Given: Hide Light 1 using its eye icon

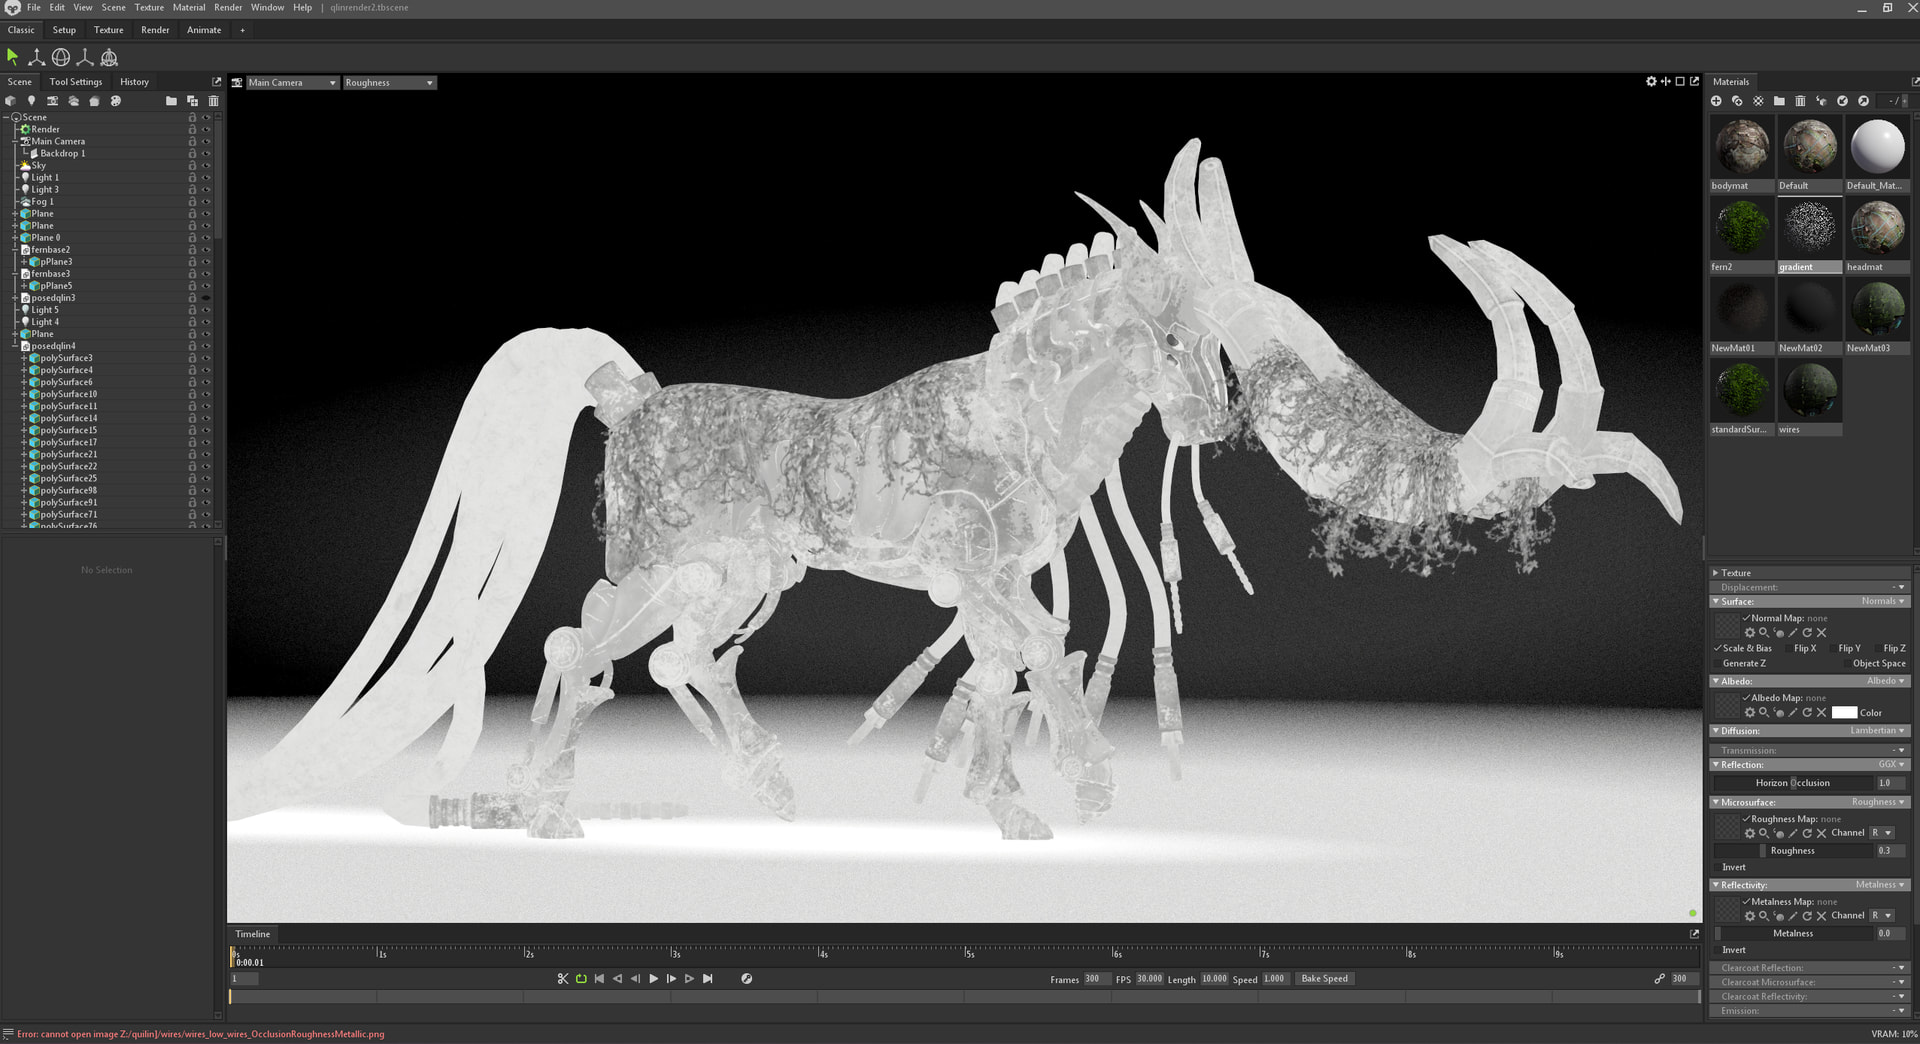Looking at the screenshot, I should 206,178.
